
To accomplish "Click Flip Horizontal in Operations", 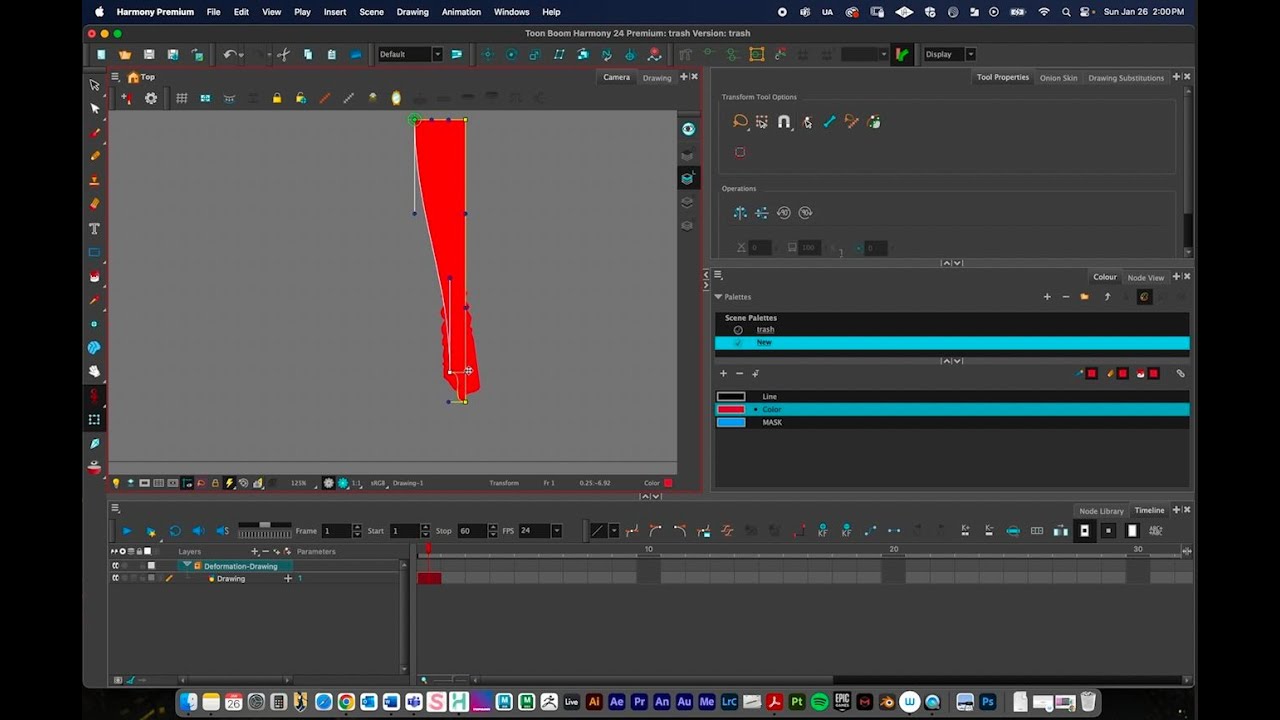I will pos(740,212).
